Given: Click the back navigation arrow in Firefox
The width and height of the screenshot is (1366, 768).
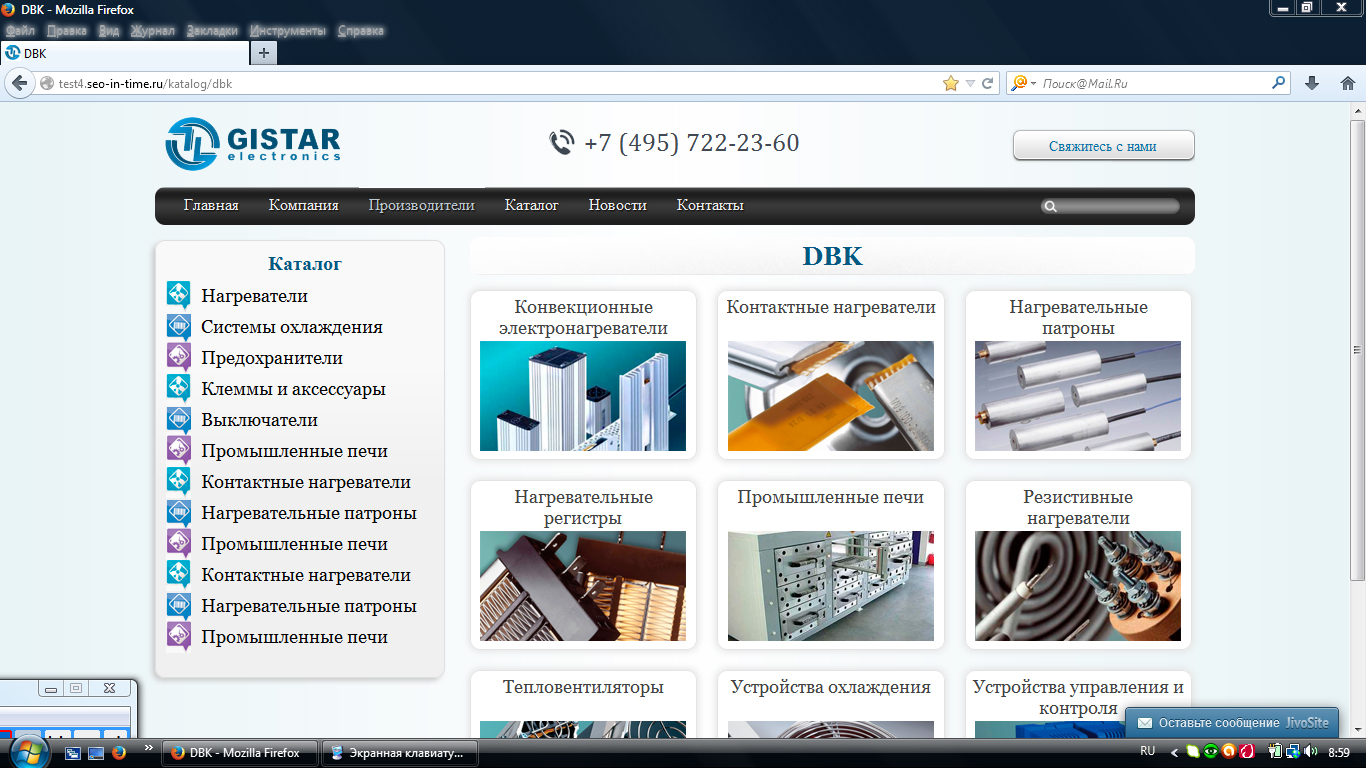Looking at the screenshot, I should coord(18,83).
